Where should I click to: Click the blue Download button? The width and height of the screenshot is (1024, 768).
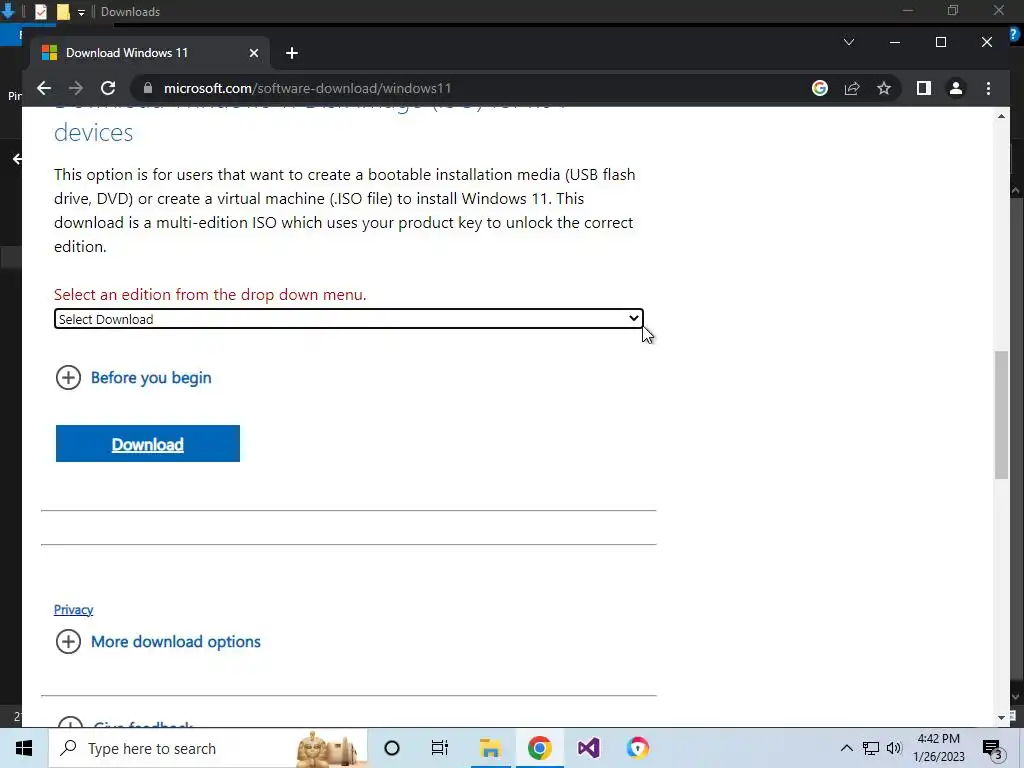point(148,443)
